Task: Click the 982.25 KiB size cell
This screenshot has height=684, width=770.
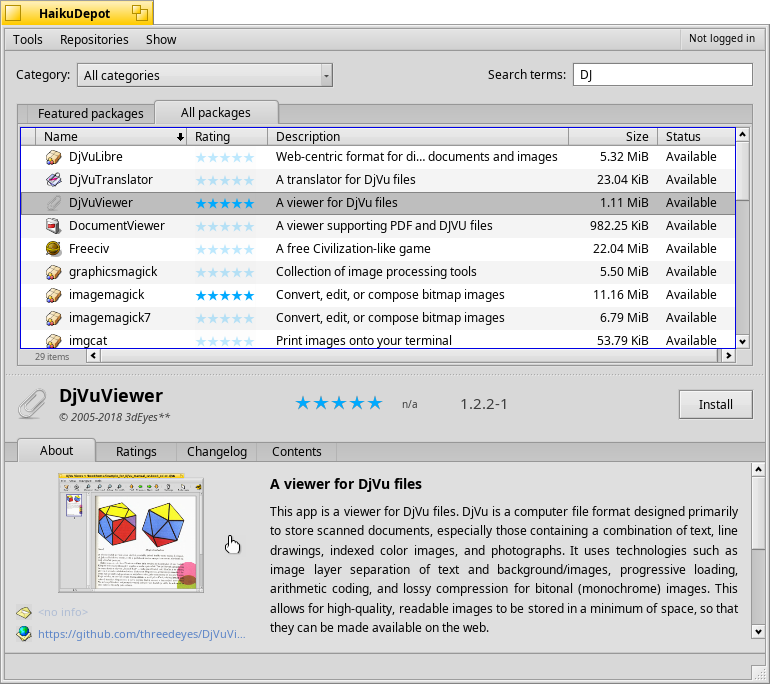Action: [619, 226]
